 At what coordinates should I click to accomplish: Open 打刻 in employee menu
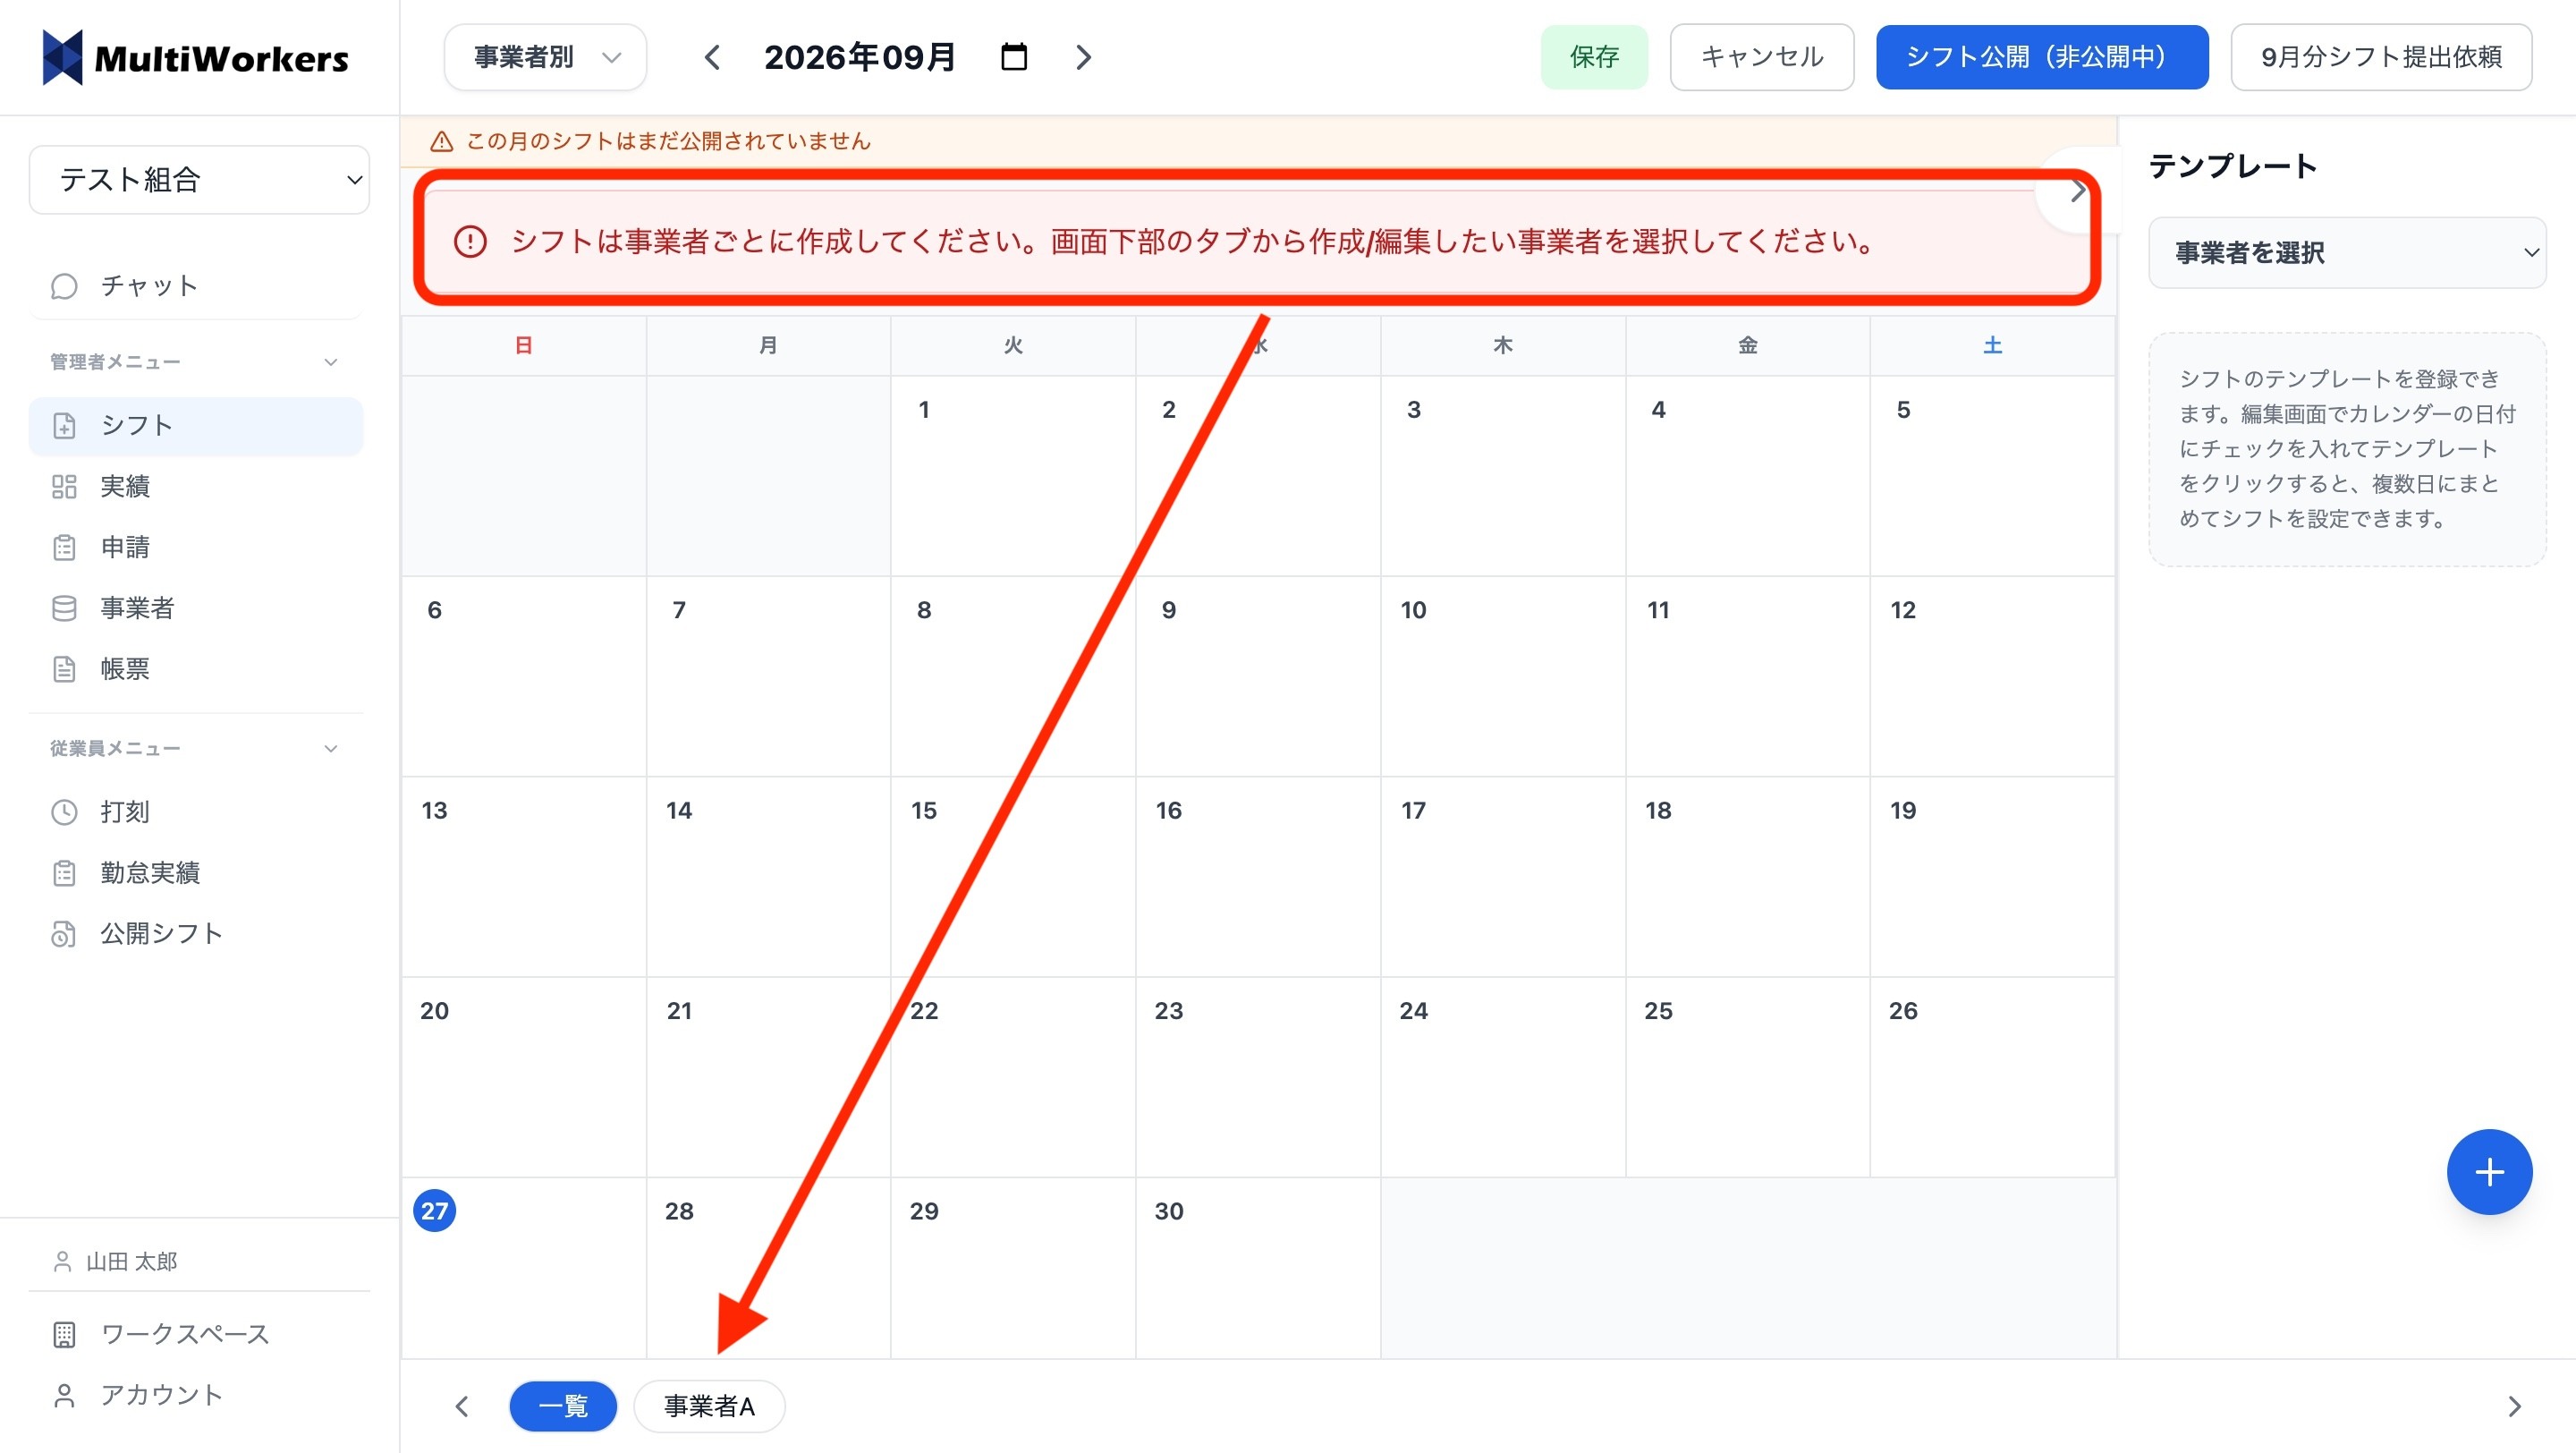pyautogui.click(x=196, y=812)
